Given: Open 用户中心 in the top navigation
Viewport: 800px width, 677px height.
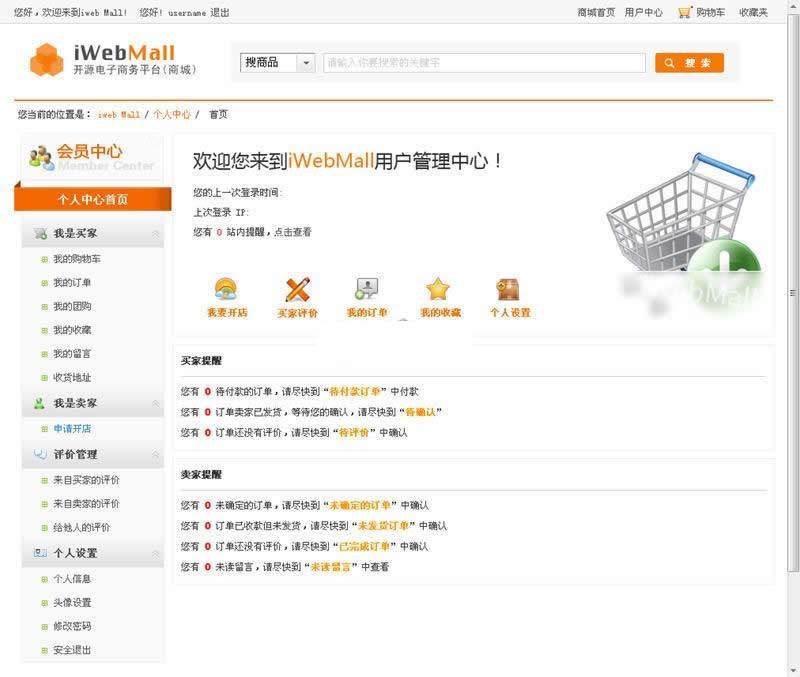Looking at the screenshot, I should tap(643, 12).
